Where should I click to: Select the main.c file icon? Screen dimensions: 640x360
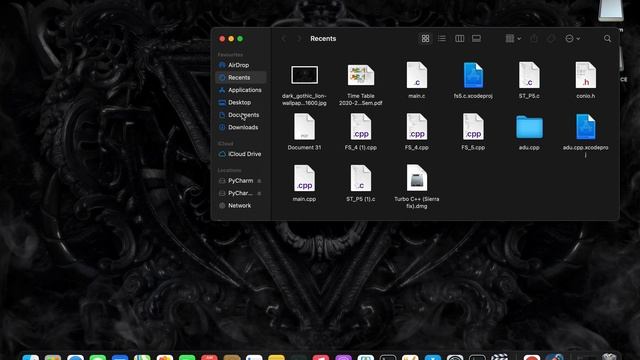[417, 75]
